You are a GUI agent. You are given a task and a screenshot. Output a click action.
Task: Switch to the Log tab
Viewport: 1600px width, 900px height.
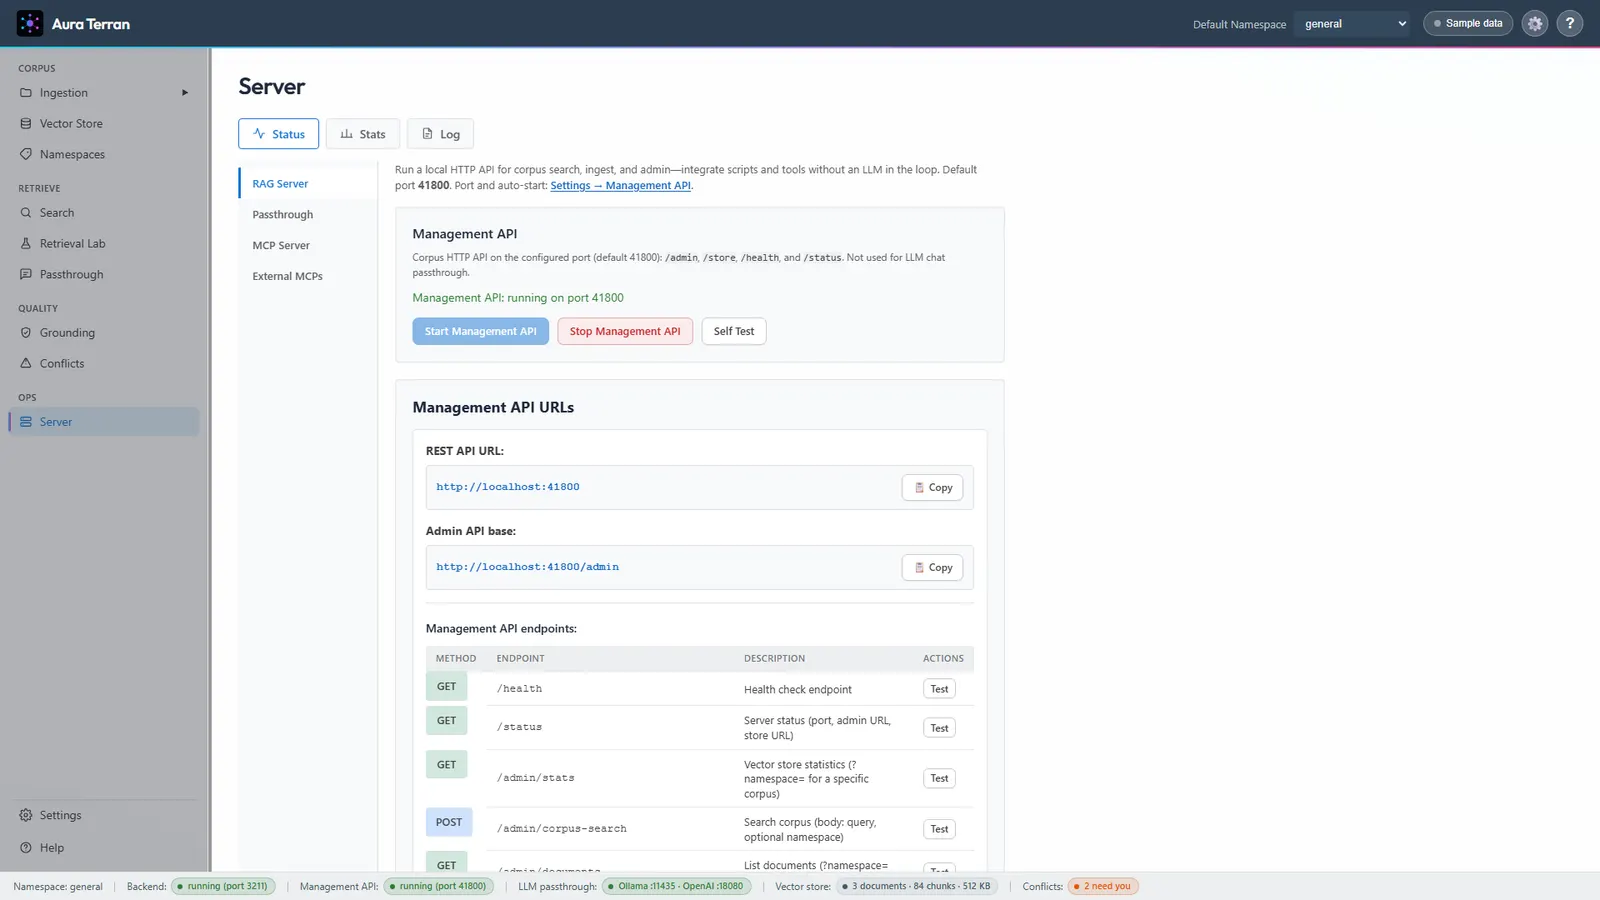pyautogui.click(x=441, y=134)
